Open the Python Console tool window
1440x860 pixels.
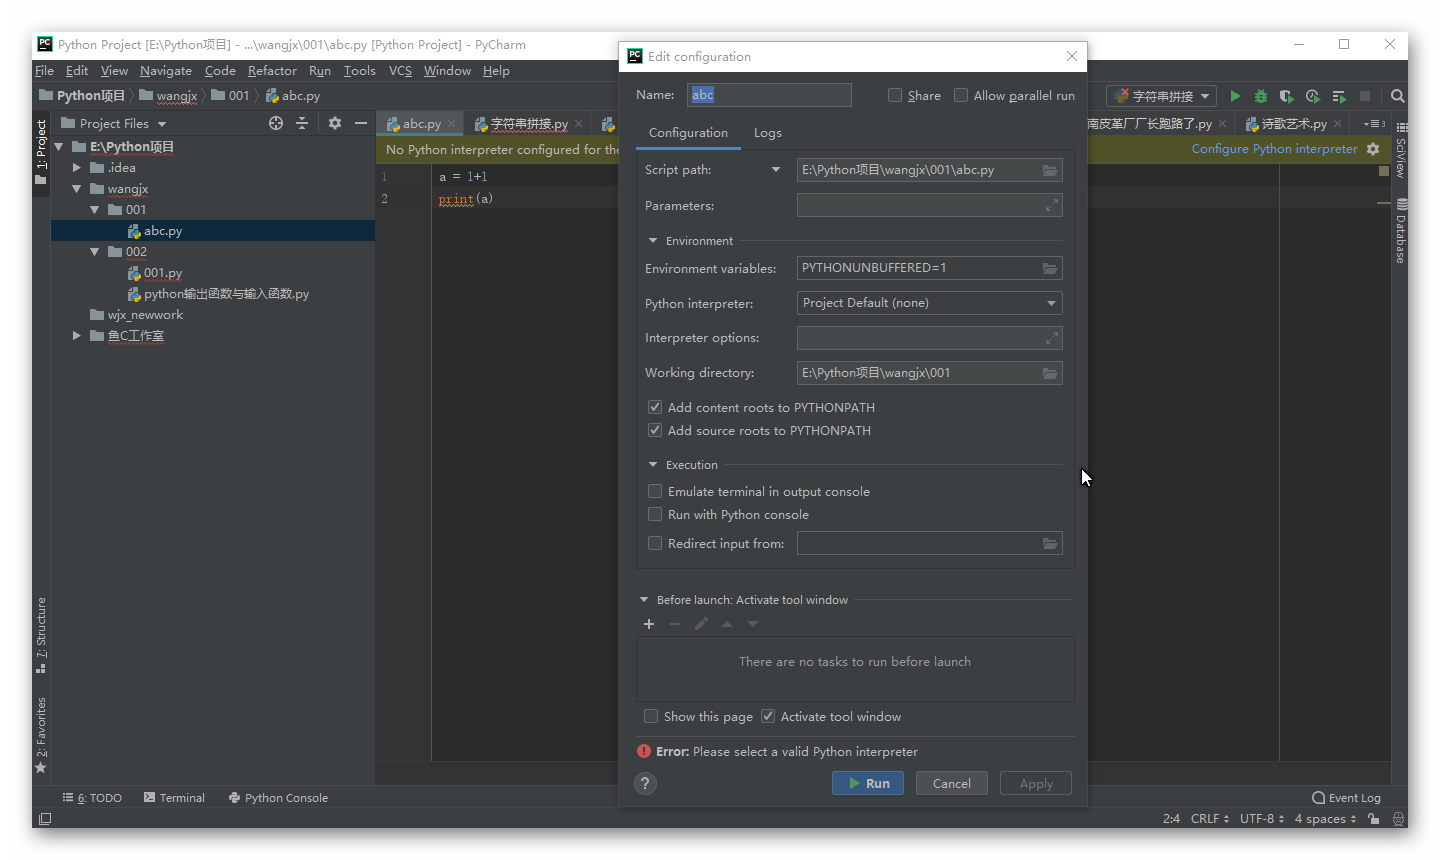tap(278, 798)
